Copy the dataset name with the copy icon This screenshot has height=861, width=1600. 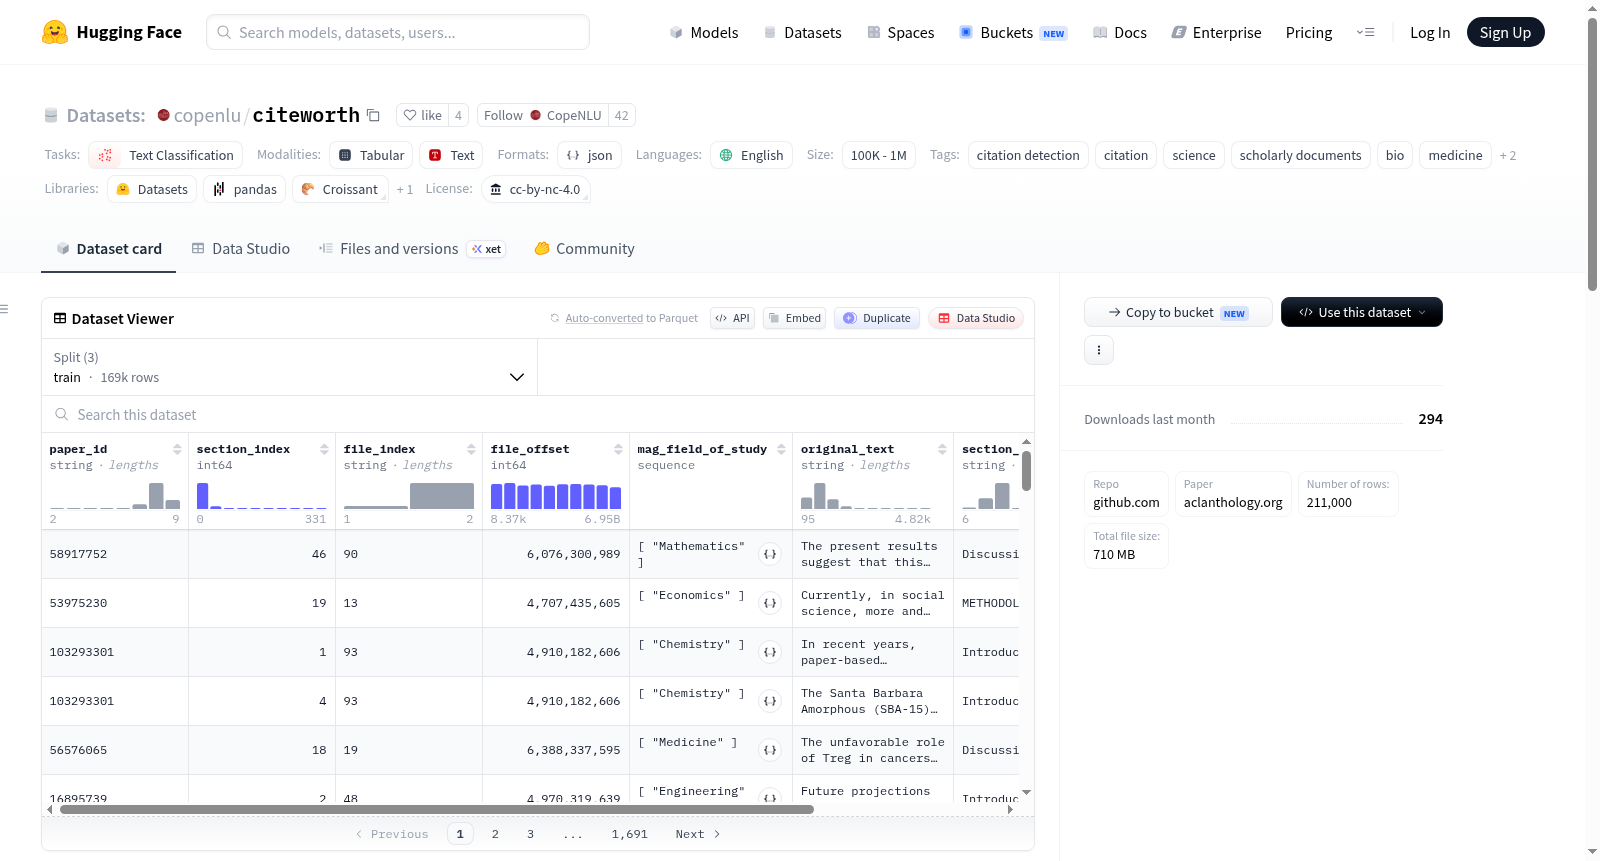click(373, 115)
